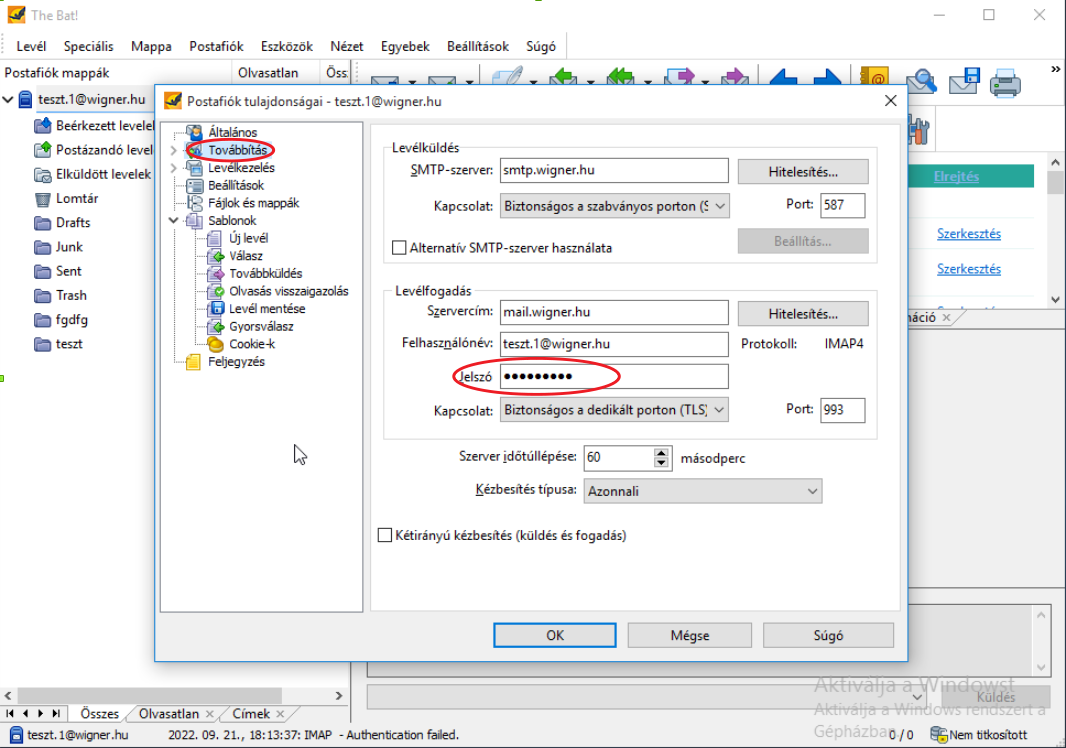
Task: Open the Mappa menu
Action: [x=151, y=46]
